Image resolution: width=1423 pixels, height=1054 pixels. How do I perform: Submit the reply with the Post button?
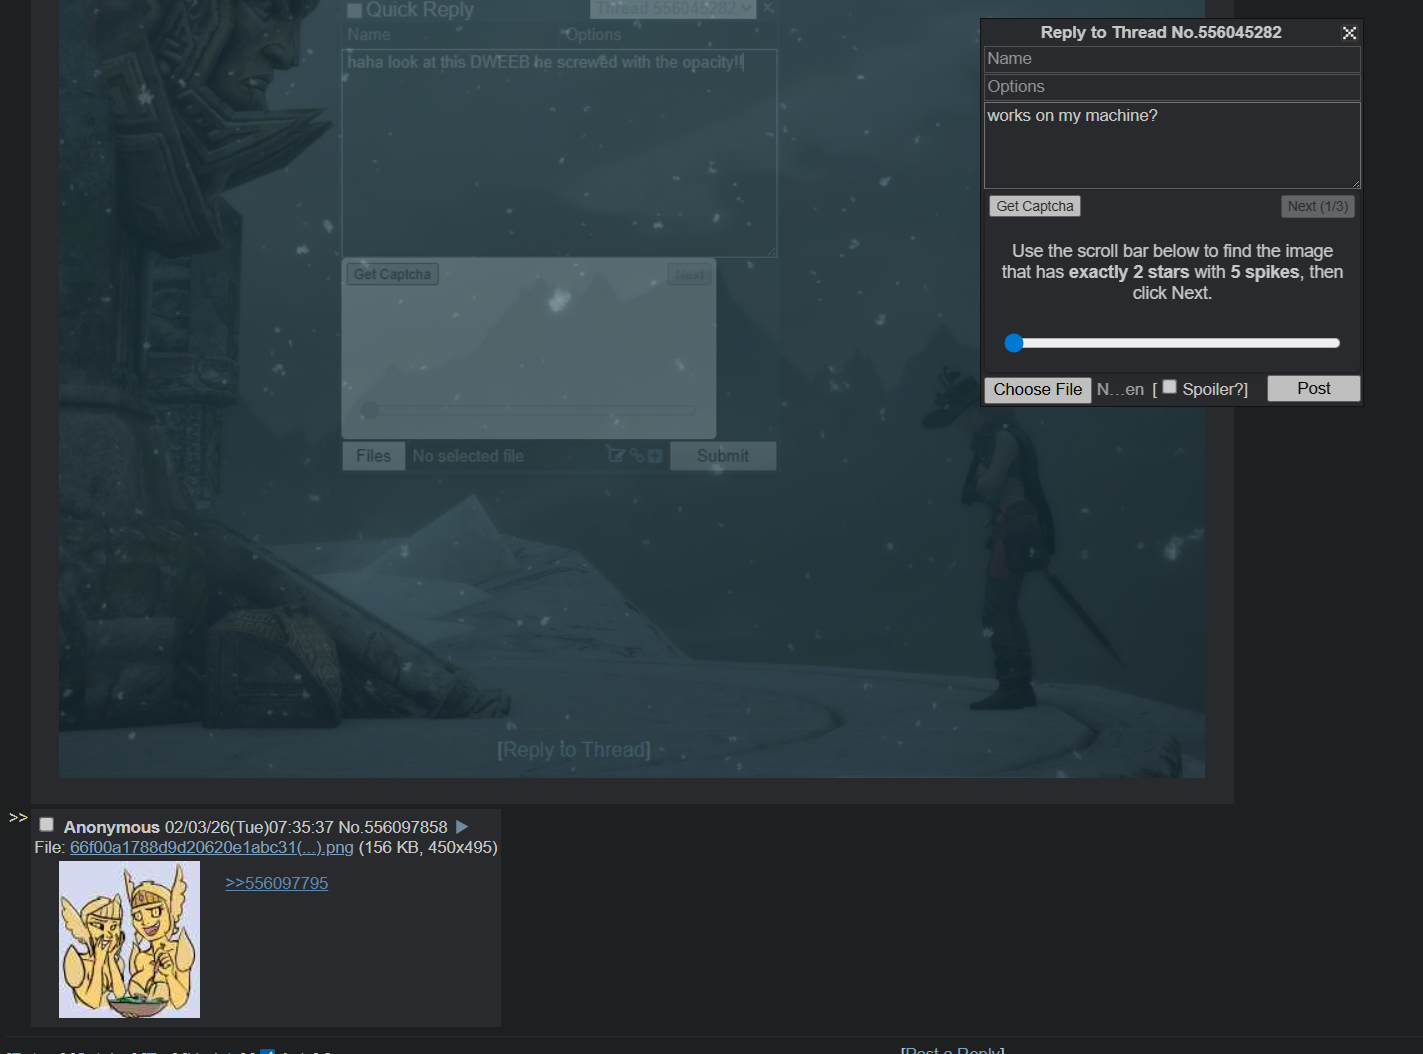(1314, 388)
